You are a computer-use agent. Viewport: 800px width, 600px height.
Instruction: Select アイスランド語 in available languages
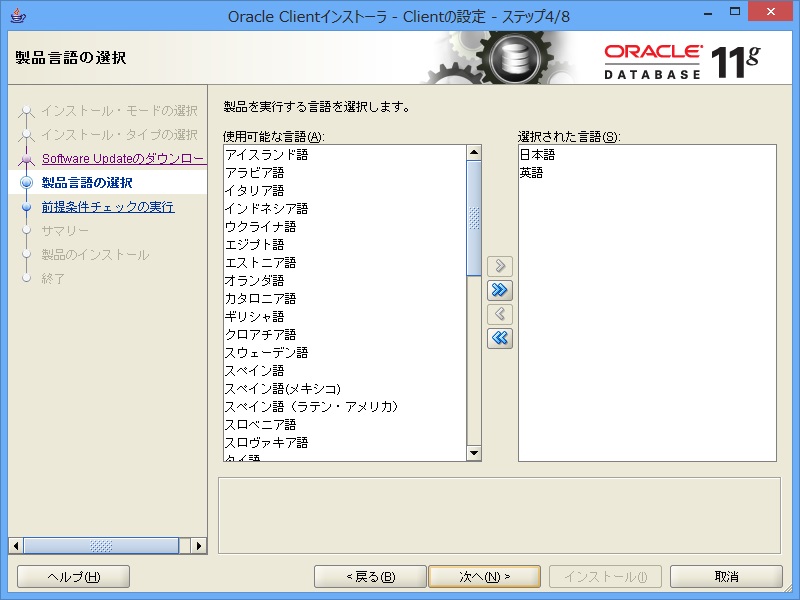tap(266, 155)
